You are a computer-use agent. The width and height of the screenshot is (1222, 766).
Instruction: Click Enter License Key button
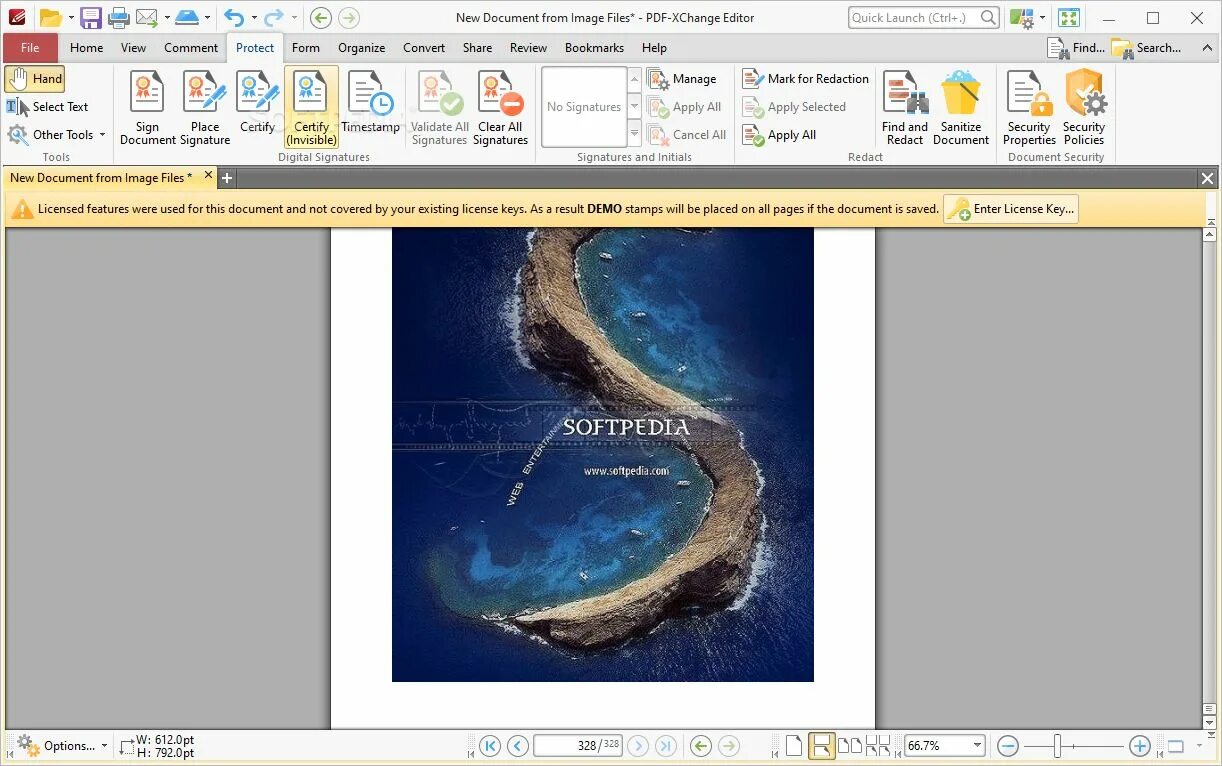point(1011,209)
